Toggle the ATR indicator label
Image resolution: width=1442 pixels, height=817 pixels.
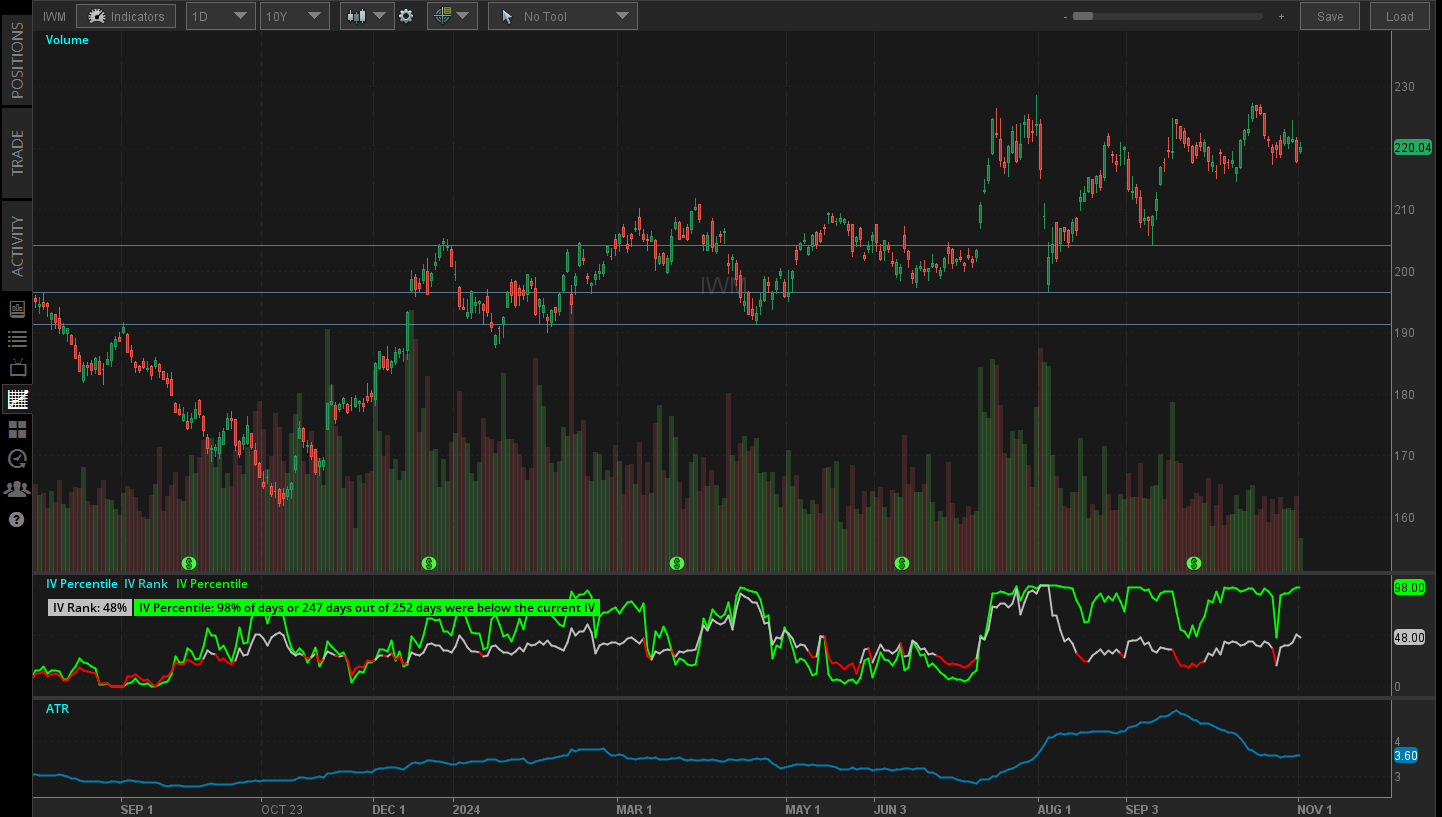(x=57, y=708)
